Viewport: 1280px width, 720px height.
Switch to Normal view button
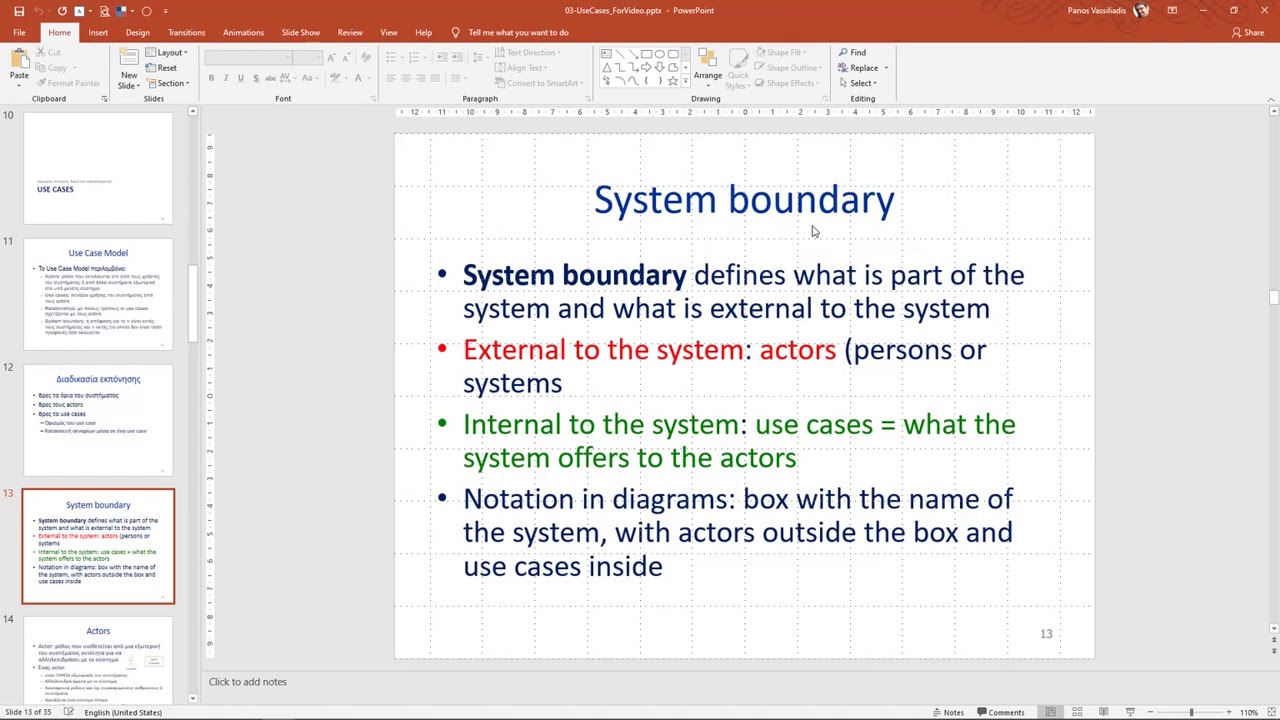point(1050,712)
